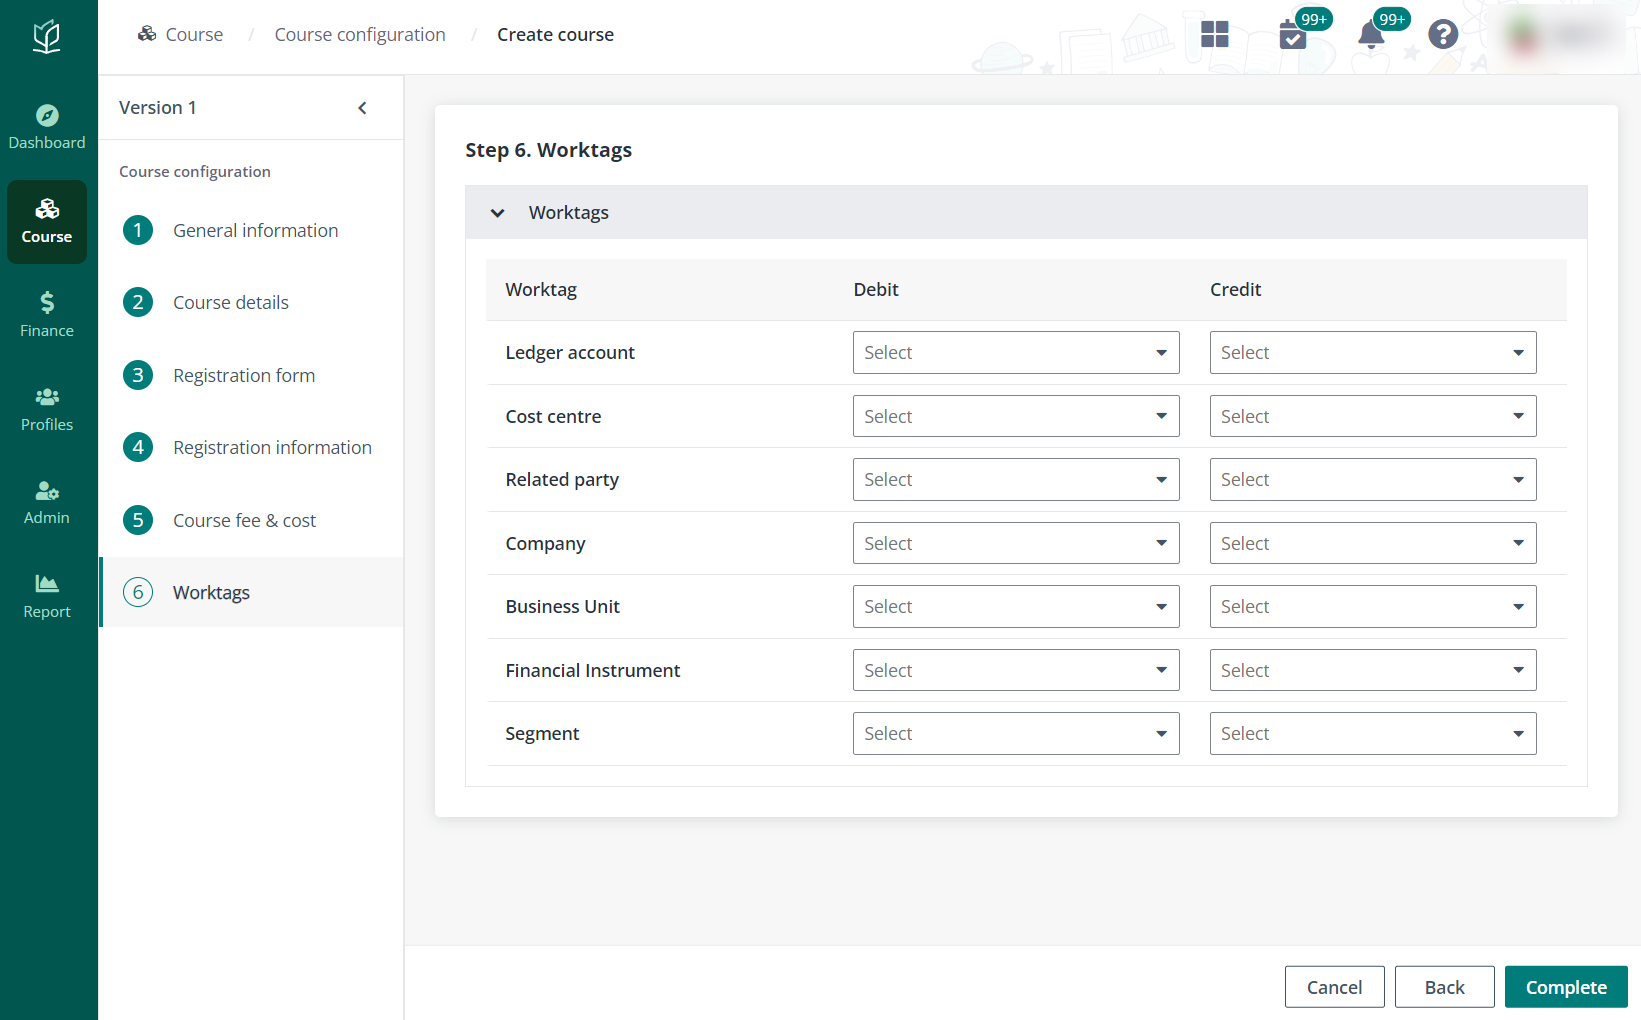Go to Course details step

click(x=231, y=303)
